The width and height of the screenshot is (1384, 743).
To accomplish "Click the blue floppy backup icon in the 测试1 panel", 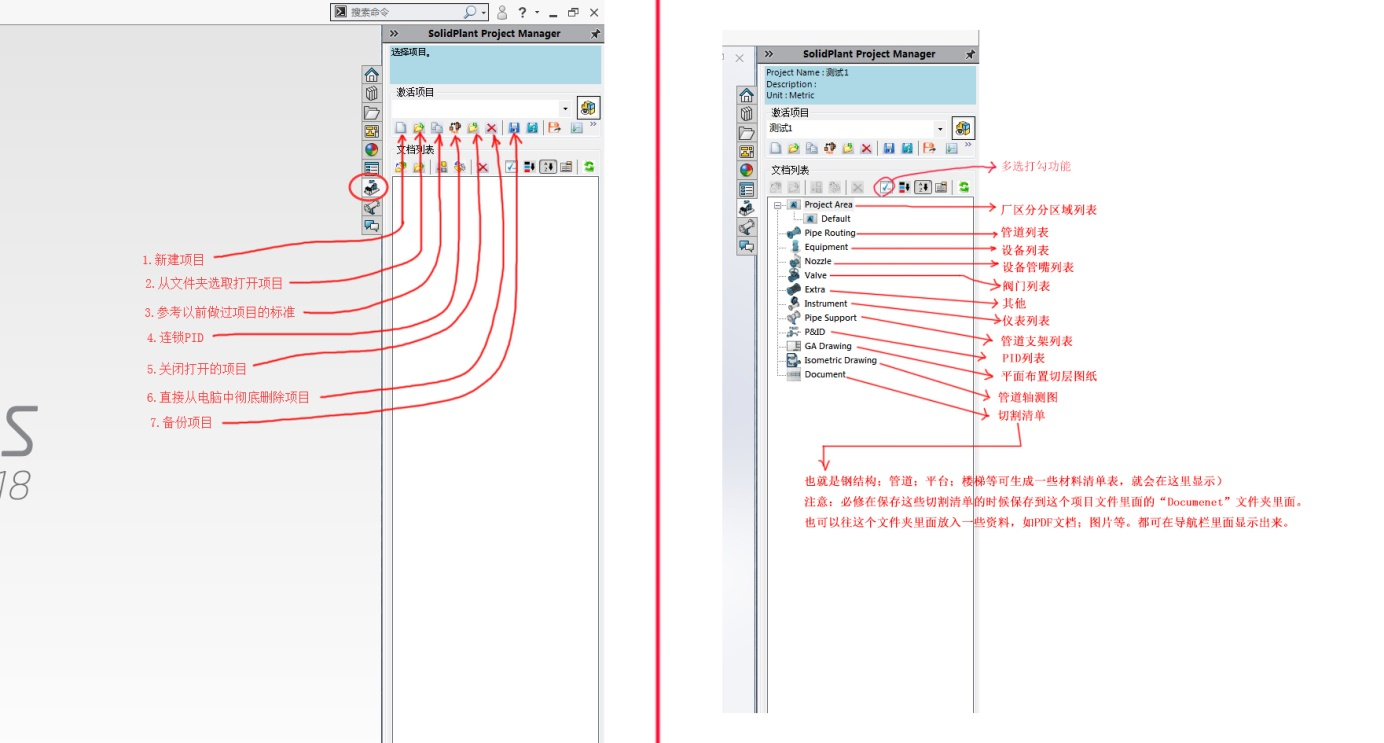I will [x=888, y=148].
